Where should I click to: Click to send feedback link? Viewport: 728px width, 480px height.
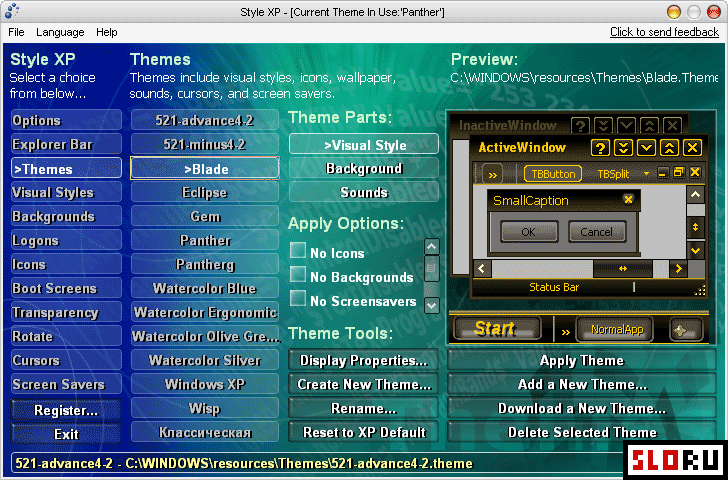pyautogui.click(x=664, y=32)
